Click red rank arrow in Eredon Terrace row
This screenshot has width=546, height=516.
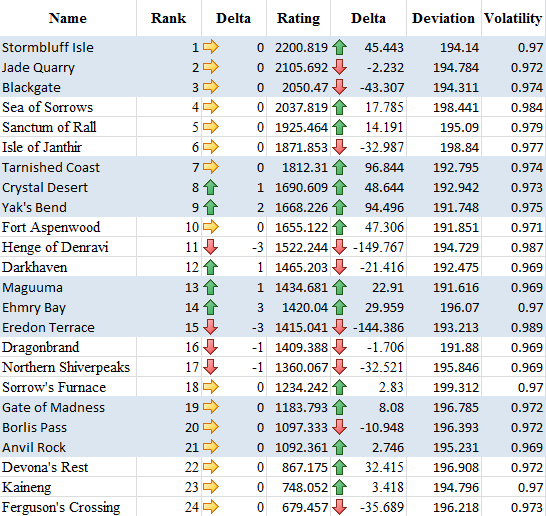click(x=210, y=327)
